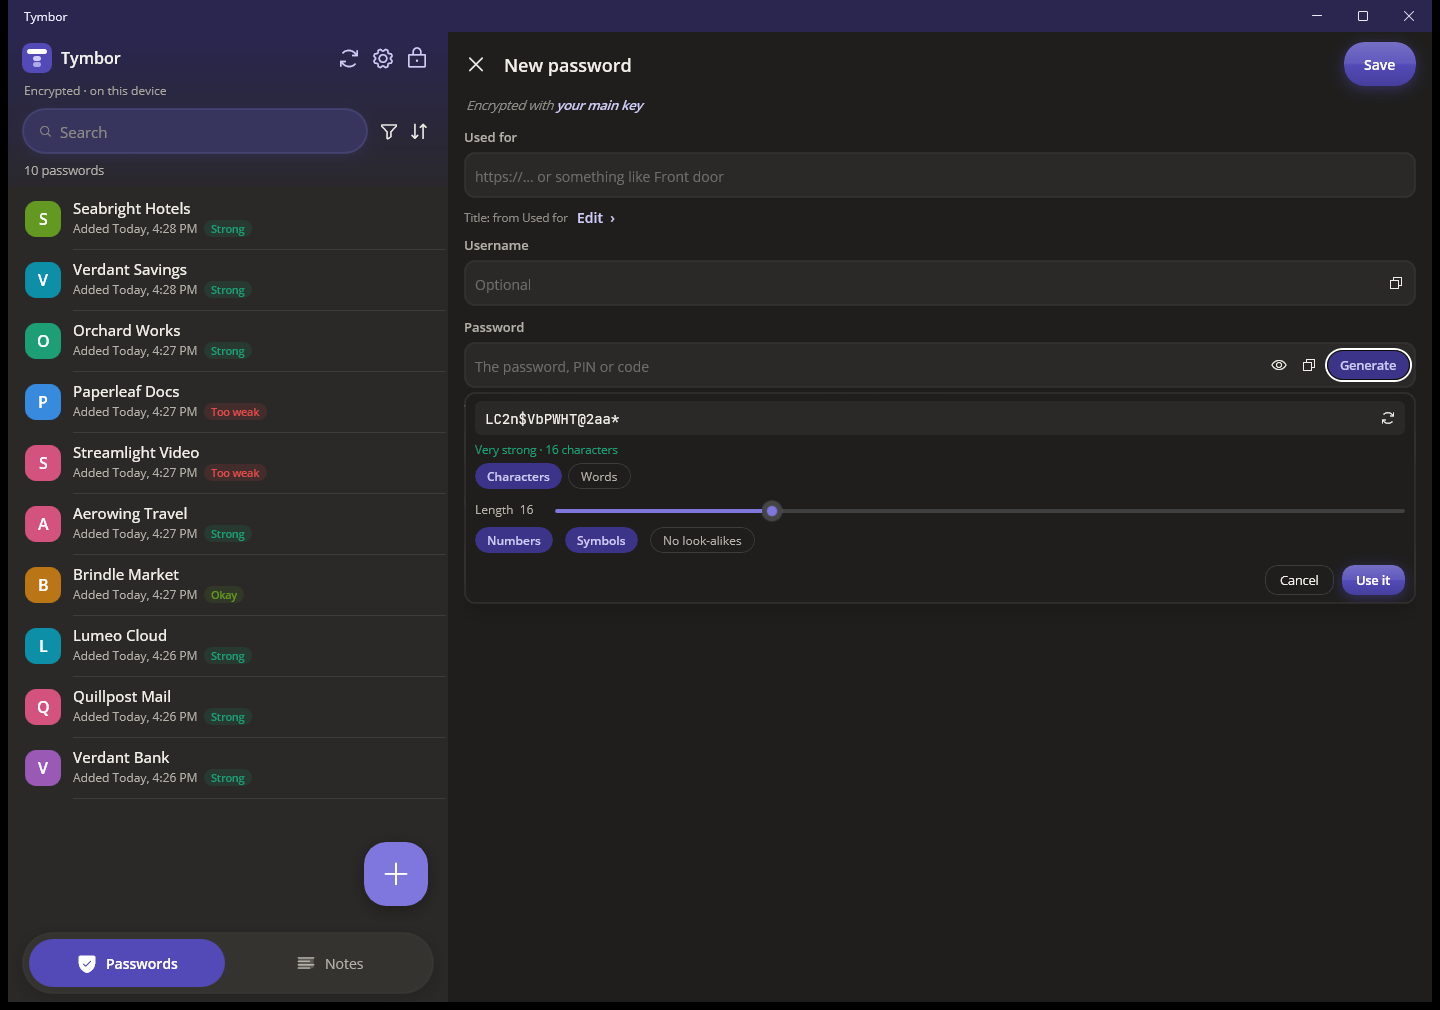This screenshot has width=1440, height=1010.
Task: Enable the No look-alikes option
Action: (702, 541)
